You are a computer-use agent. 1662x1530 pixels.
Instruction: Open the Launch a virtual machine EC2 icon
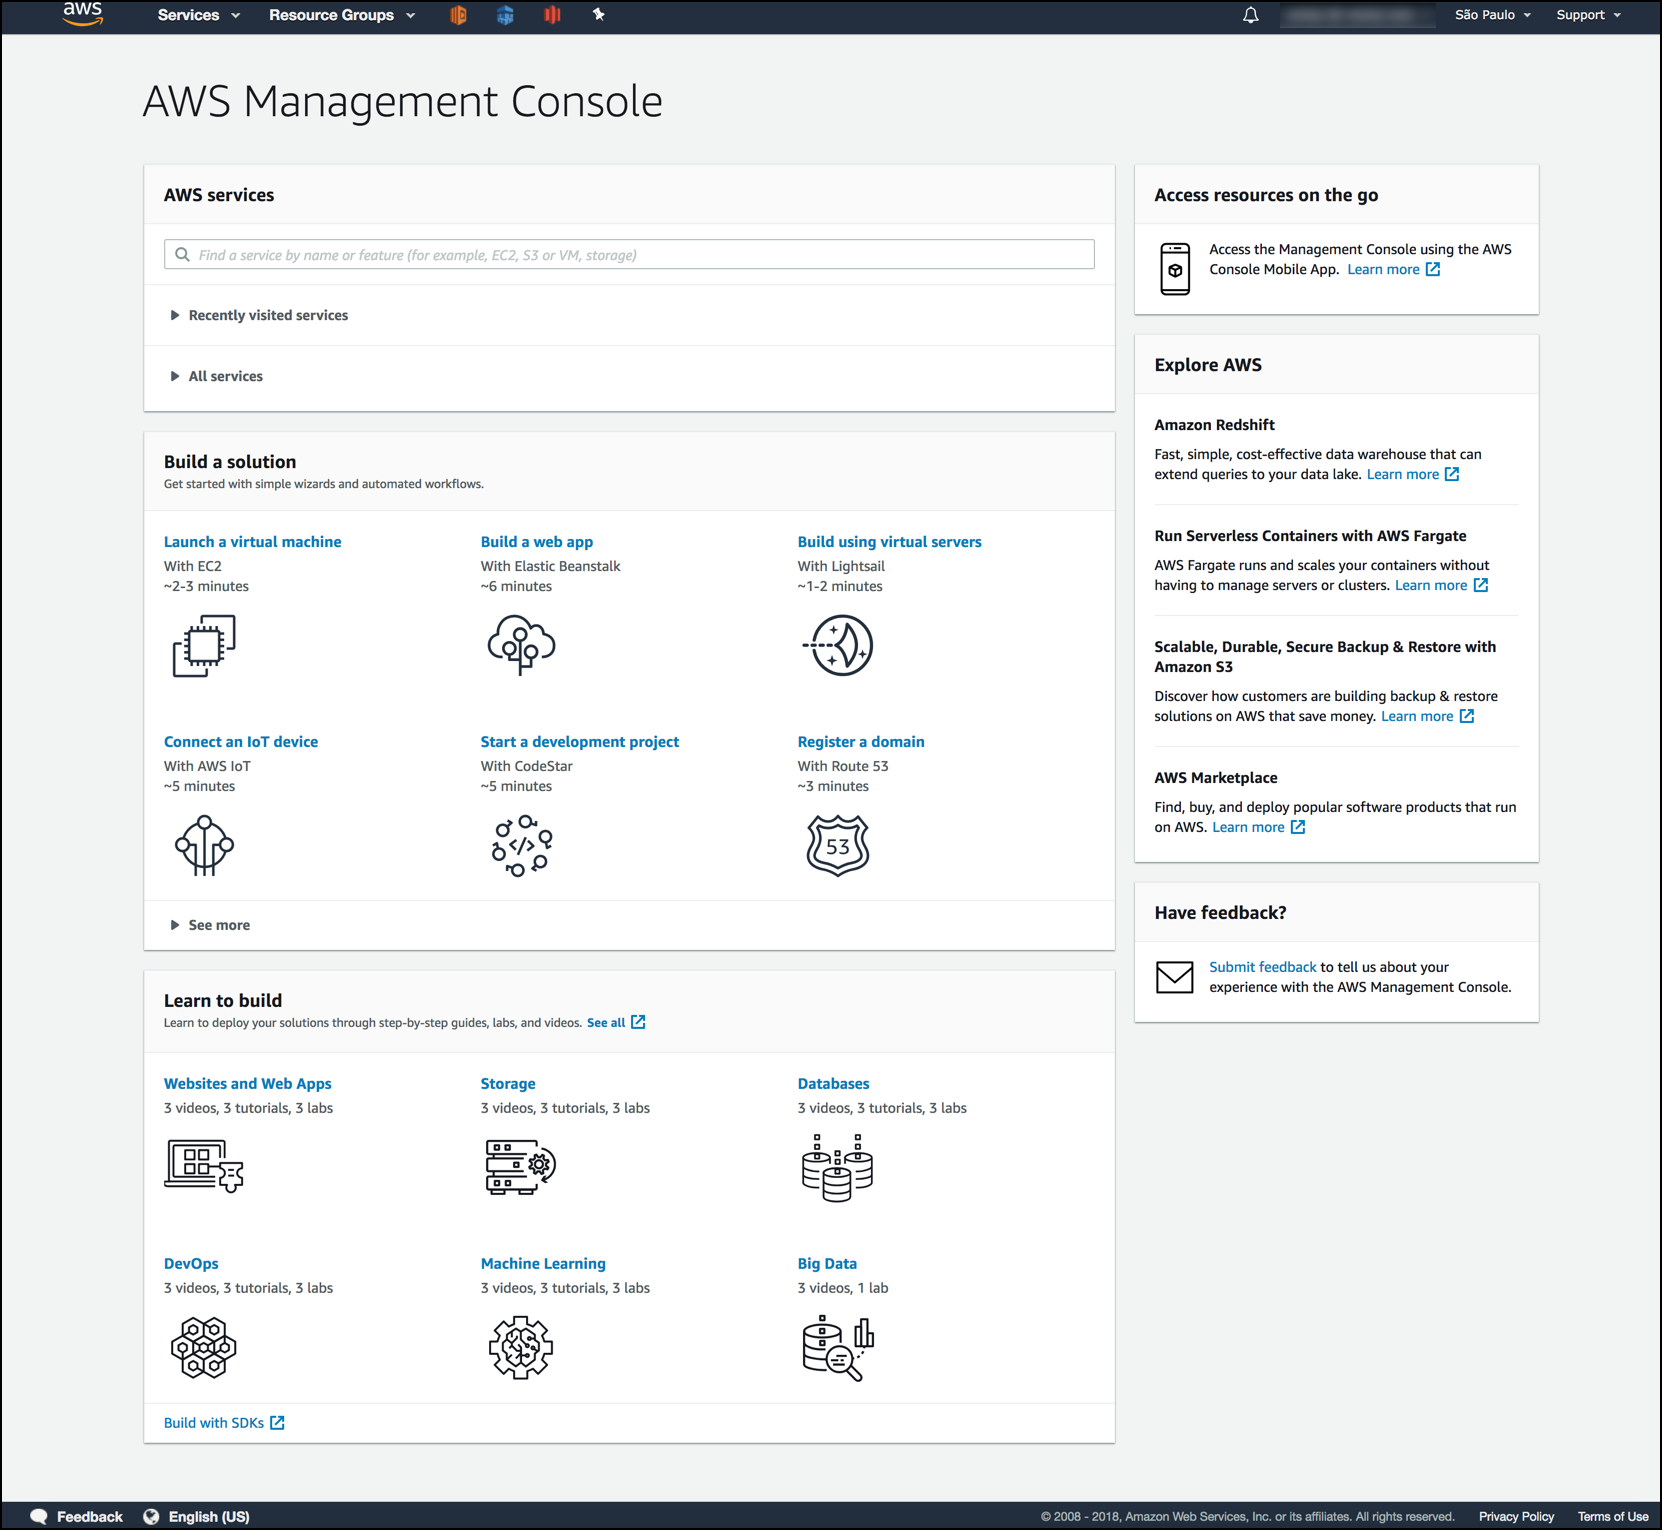click(204, 646)
